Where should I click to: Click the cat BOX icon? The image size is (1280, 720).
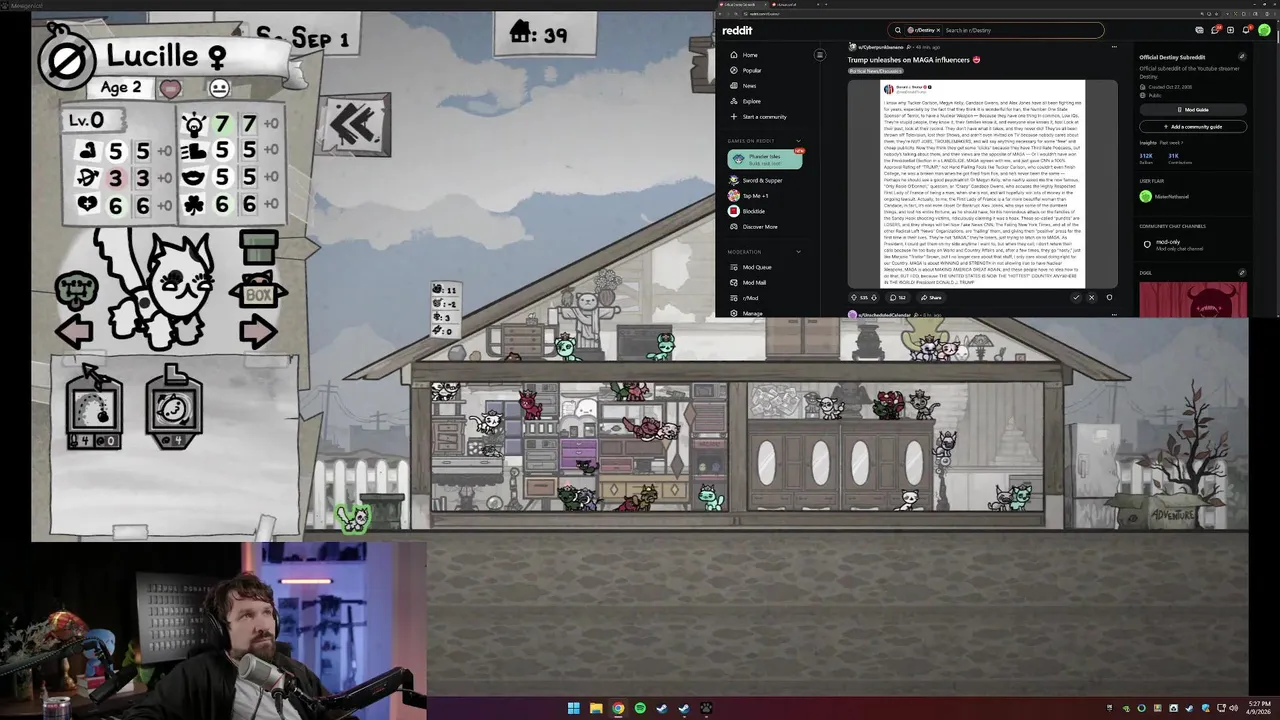(258, 291)
